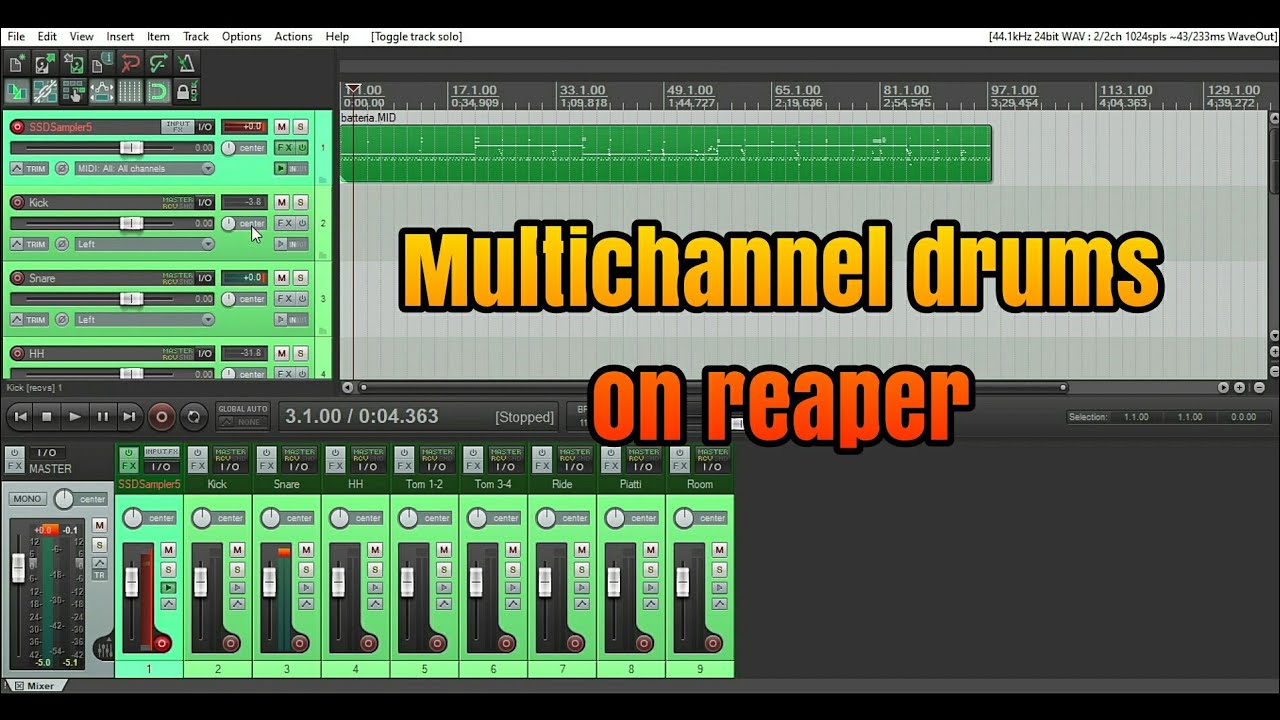Select the batteria.MID item in arrange view
1280x720 pixels.
666,153
